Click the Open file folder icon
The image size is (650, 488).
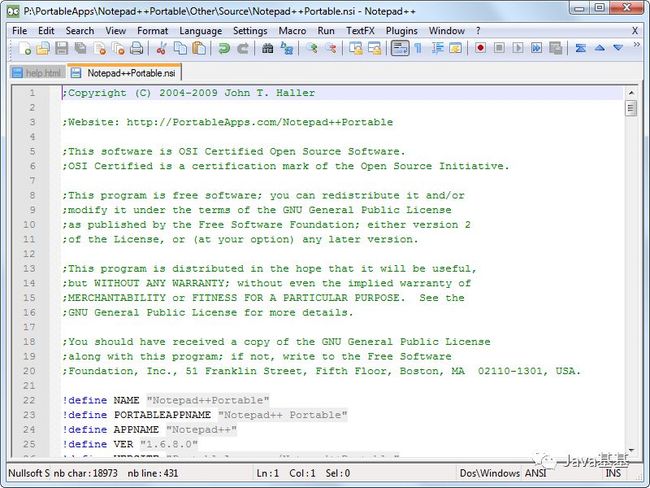point(43,49)
